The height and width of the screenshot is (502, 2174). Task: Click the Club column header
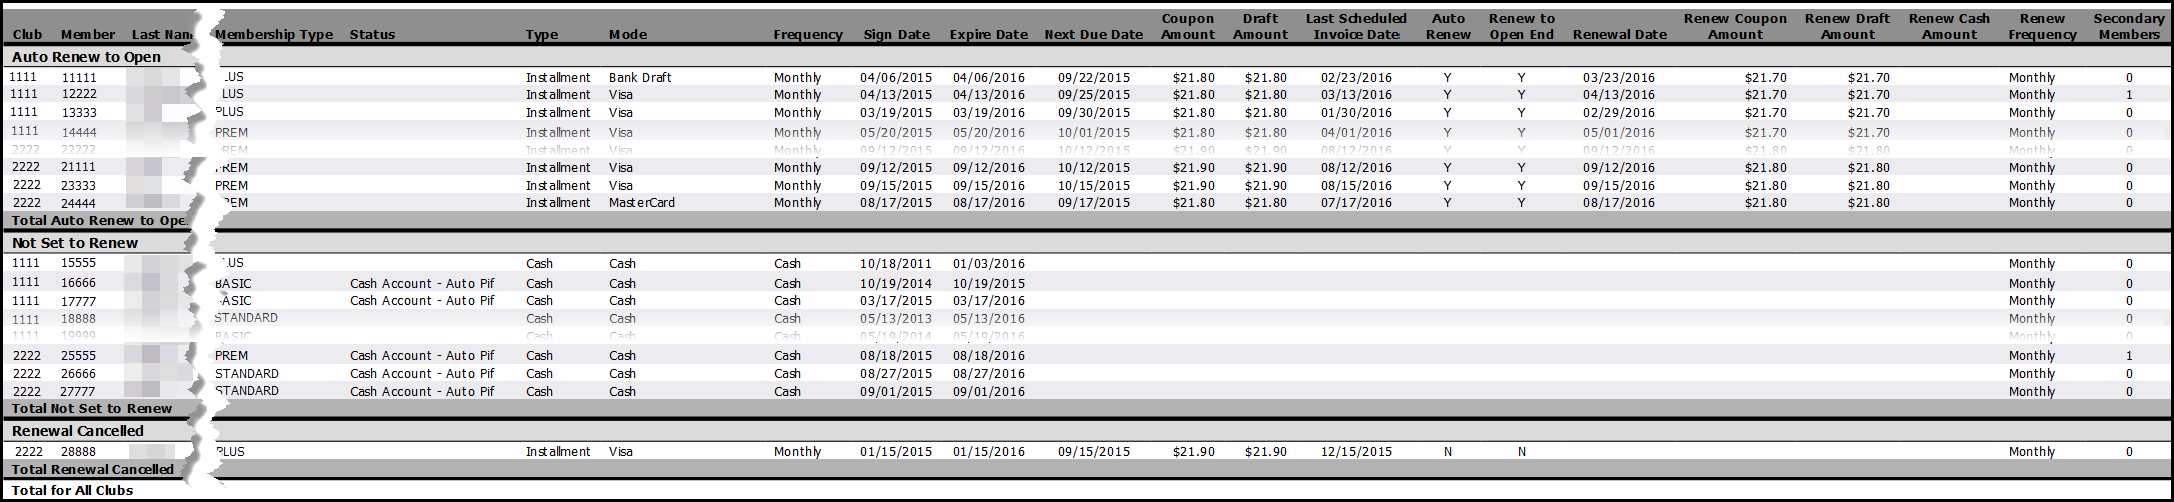pyautogui.click(x=27, y=35)
